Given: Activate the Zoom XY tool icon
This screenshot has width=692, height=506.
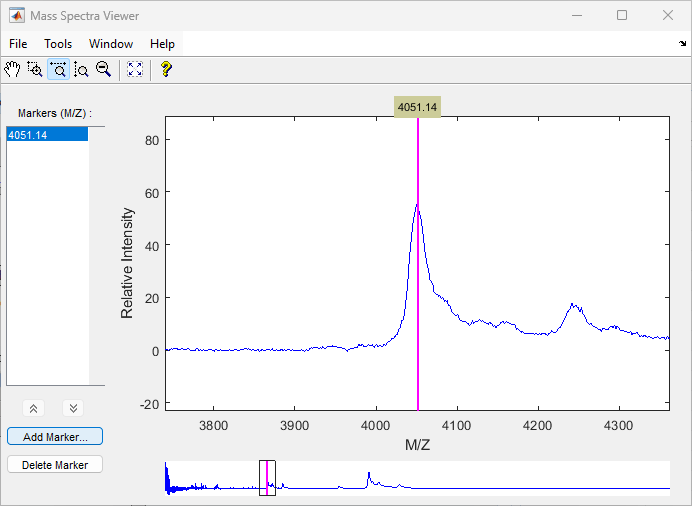Looking at the screenshot, I should coord(35,70).
